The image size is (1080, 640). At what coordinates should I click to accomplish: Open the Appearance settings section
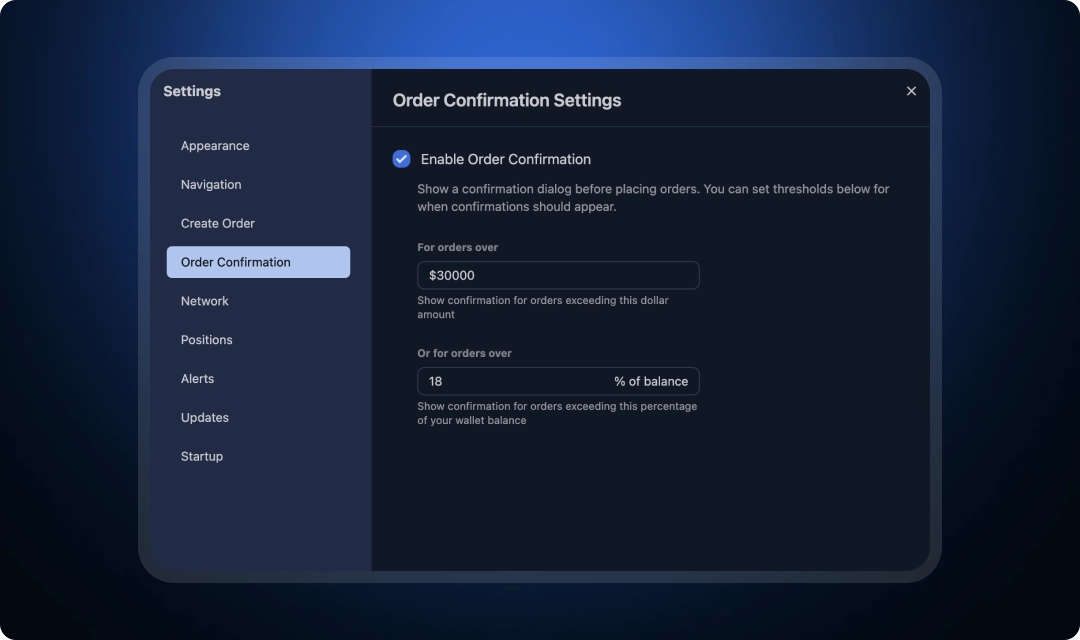(x=215, y=145)
